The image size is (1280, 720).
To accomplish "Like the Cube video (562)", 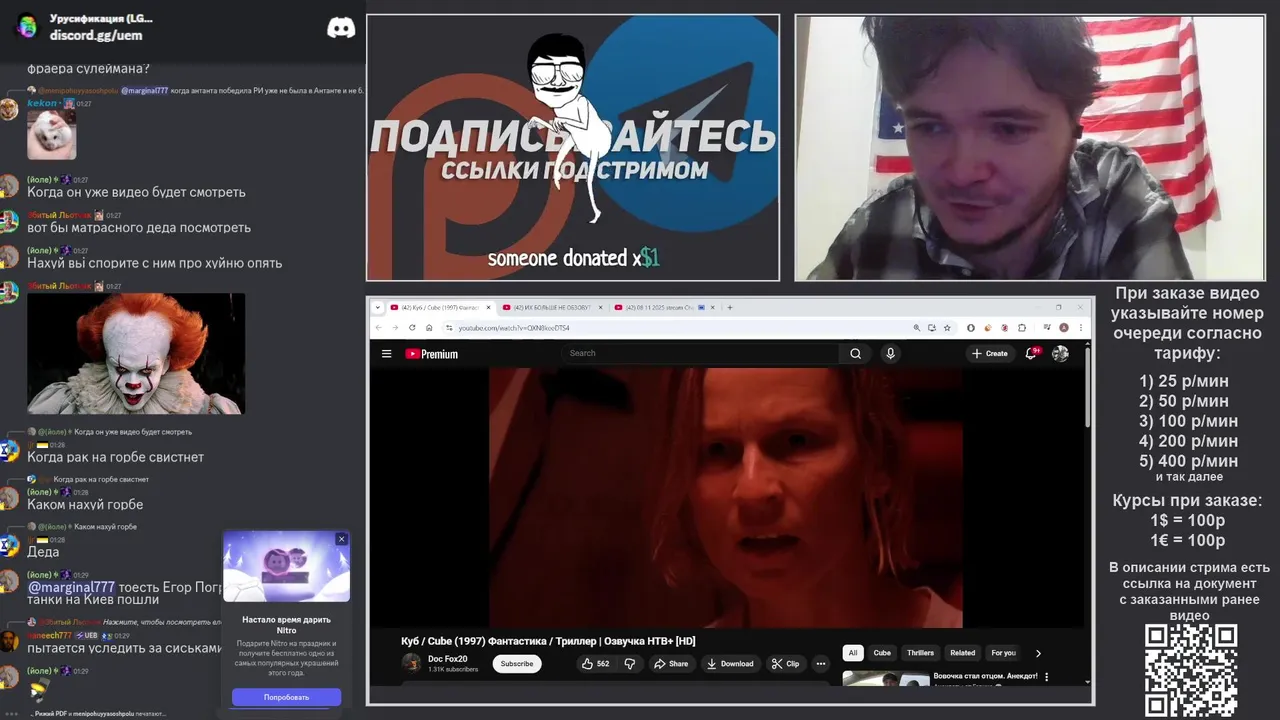I will tap(596, 663).
